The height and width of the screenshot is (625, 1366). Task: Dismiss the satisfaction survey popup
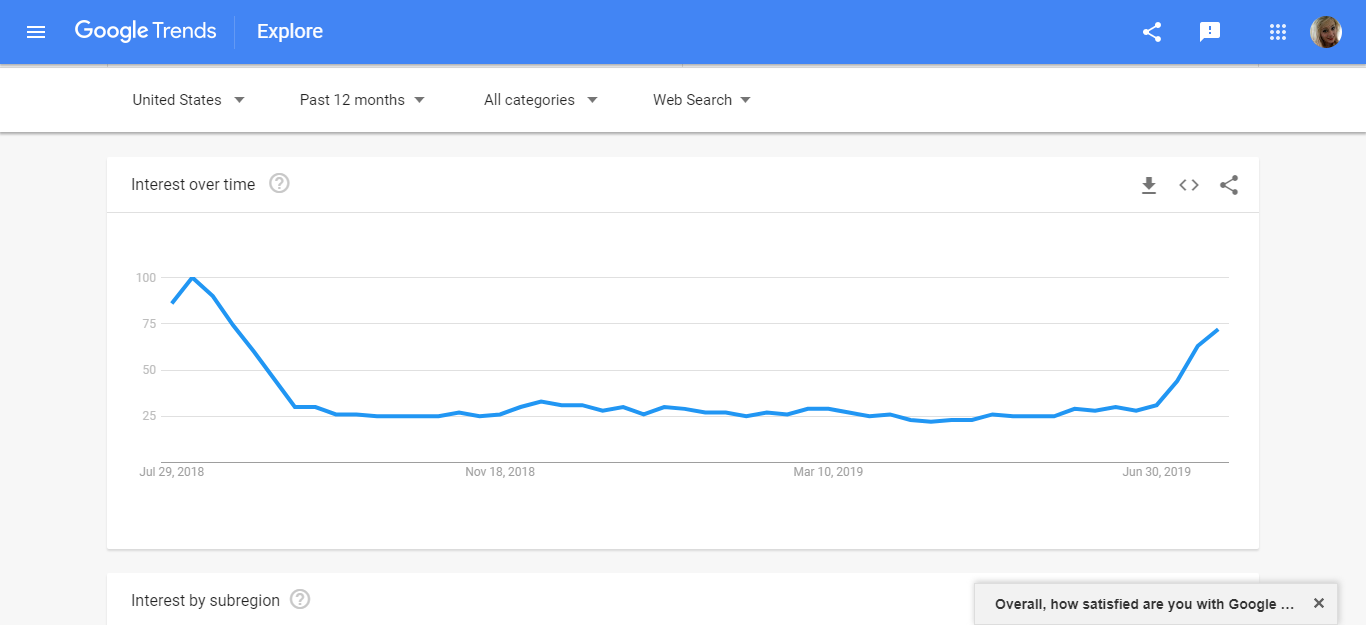(x=1319, y=604)
